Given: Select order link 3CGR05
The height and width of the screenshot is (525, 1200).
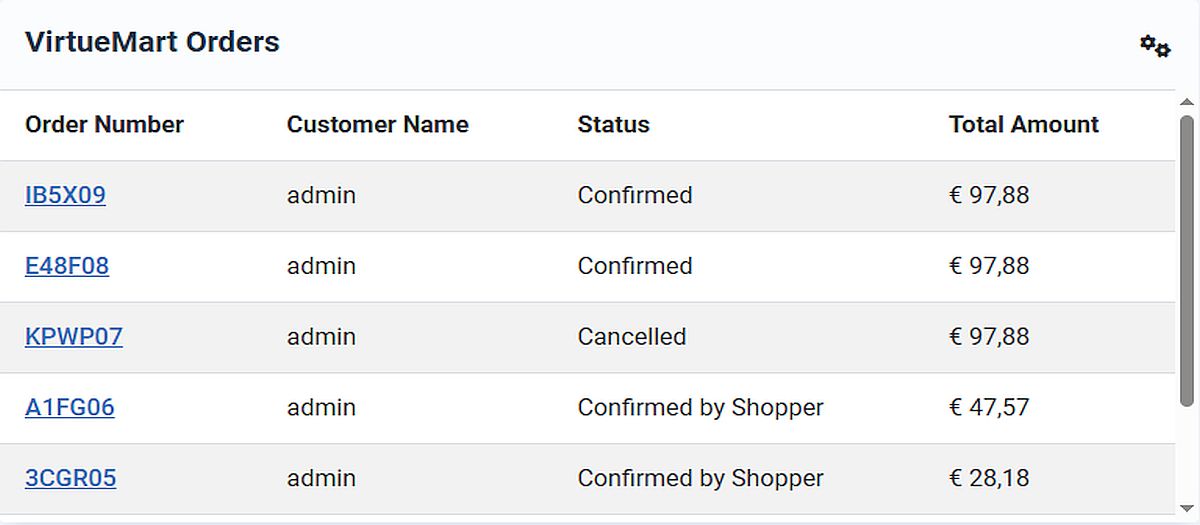Looking at the screenshot, I should [71, 479].
